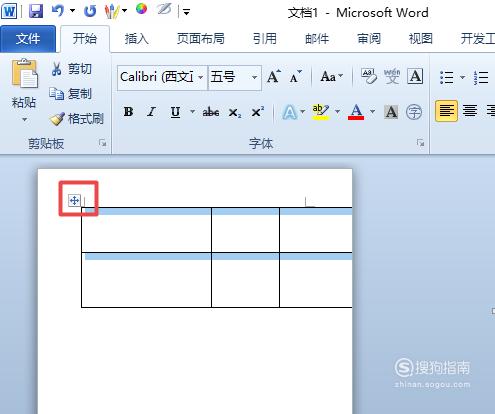Switch to the 邮件 (Mailings) tab

click(317, 39)
